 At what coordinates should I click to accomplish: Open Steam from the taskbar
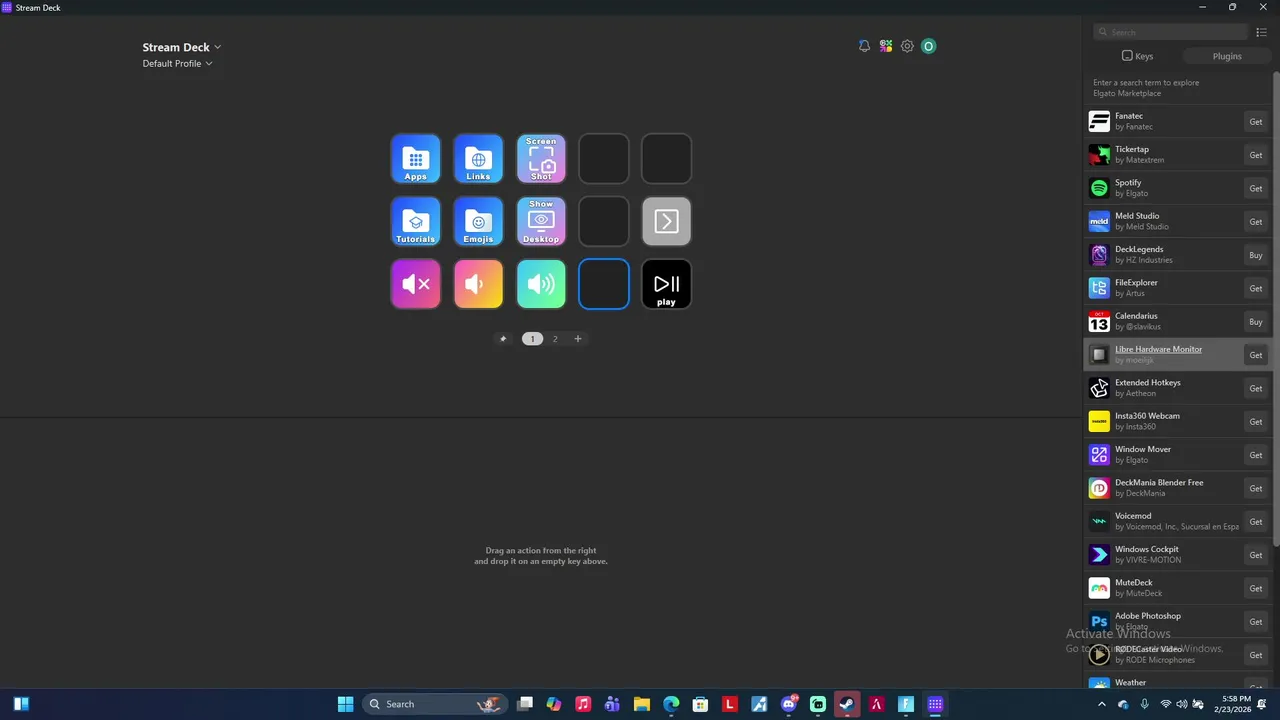coord(847,704)
